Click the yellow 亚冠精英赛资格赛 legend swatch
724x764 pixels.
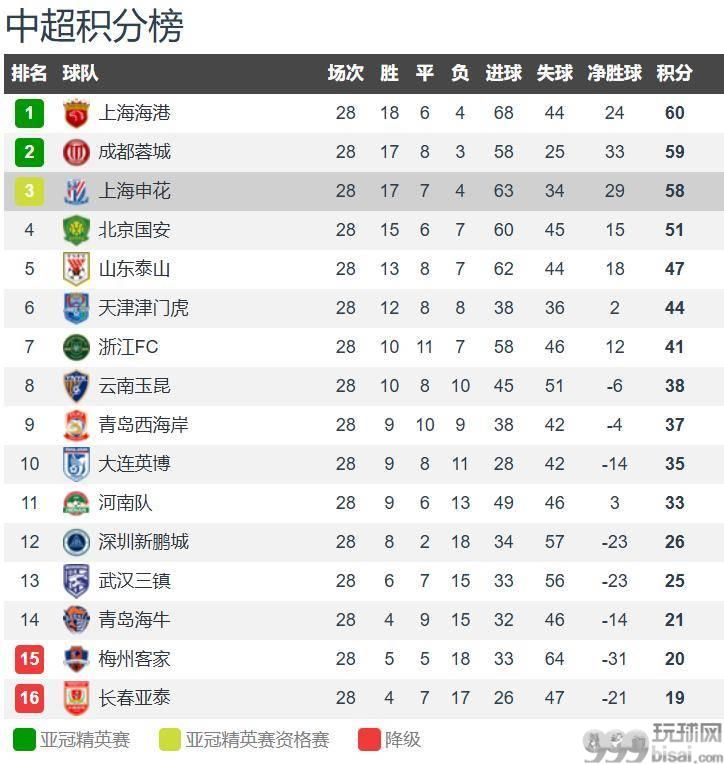click(x=170, y=740)
